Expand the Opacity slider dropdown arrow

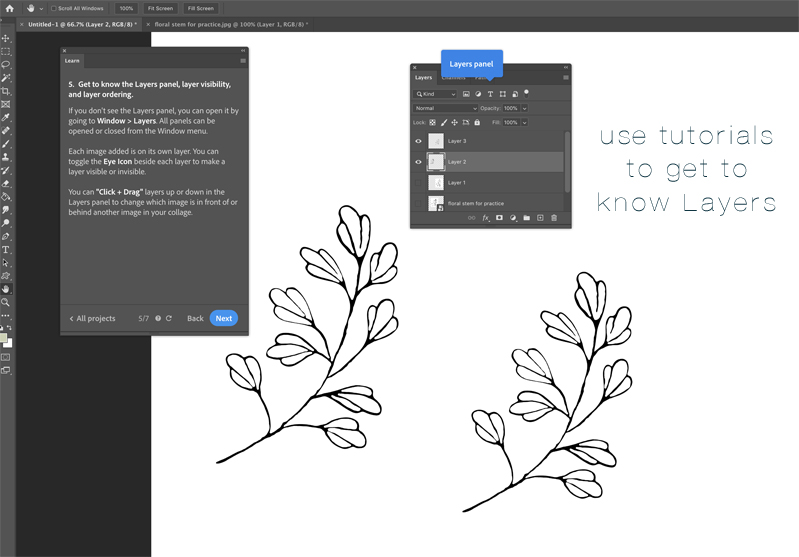(525, 108)
